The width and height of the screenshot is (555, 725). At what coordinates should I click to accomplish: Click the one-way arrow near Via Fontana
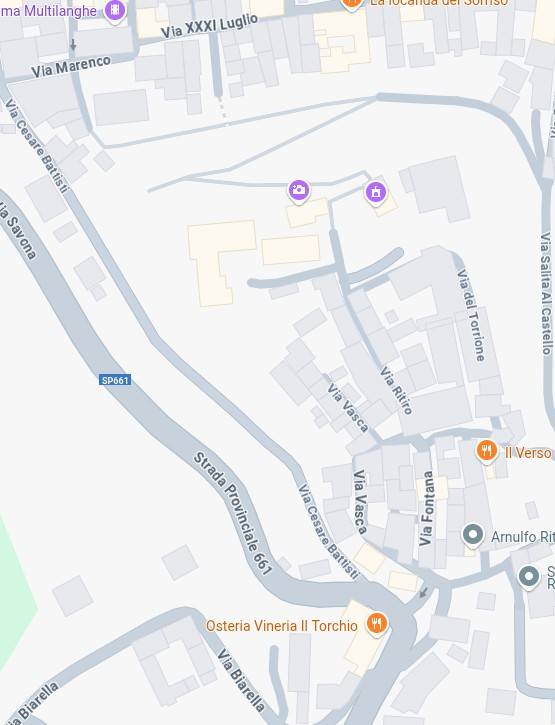423,593
